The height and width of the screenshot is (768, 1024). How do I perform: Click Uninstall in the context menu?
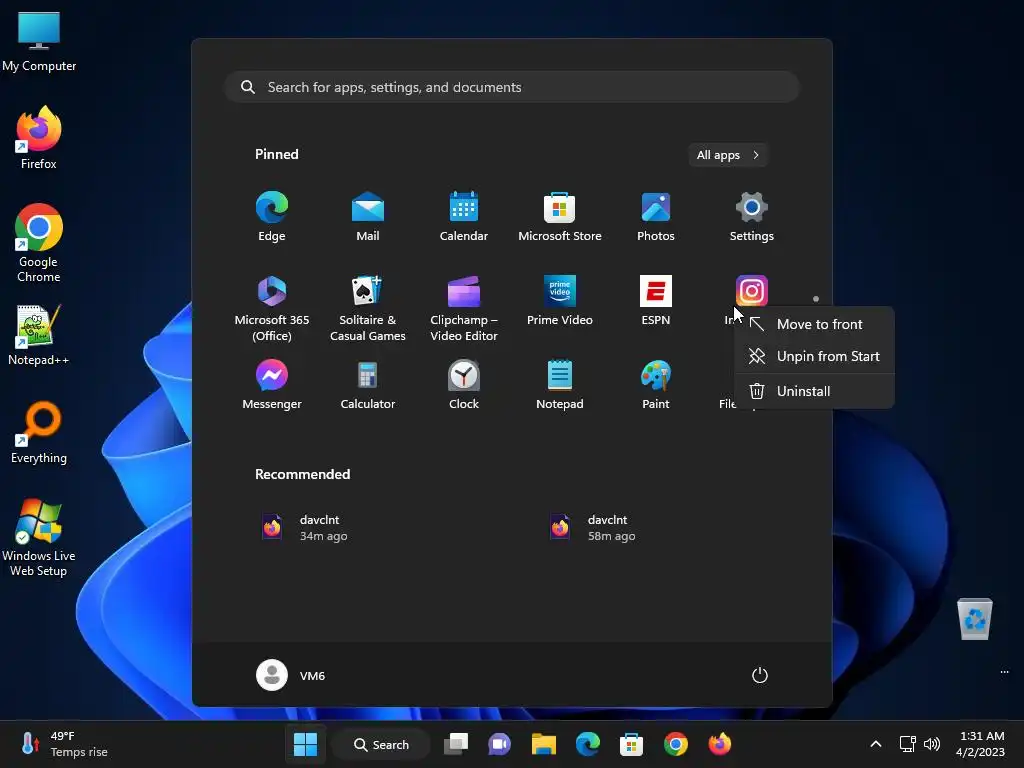pos(814,391)
